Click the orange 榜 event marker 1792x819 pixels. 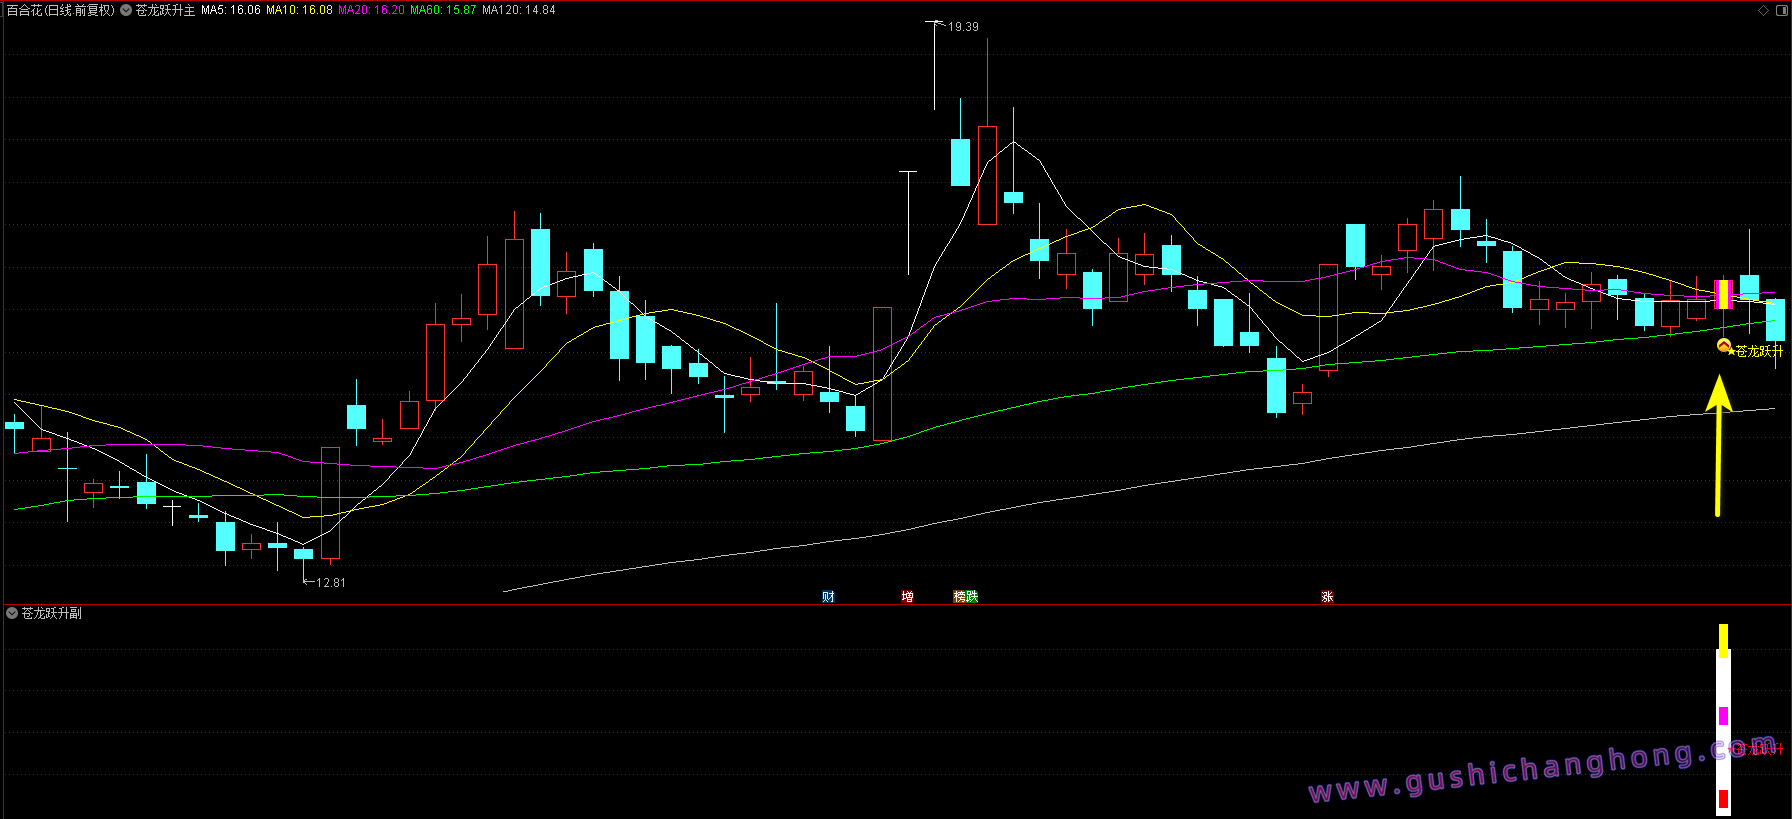coord(960,597)
